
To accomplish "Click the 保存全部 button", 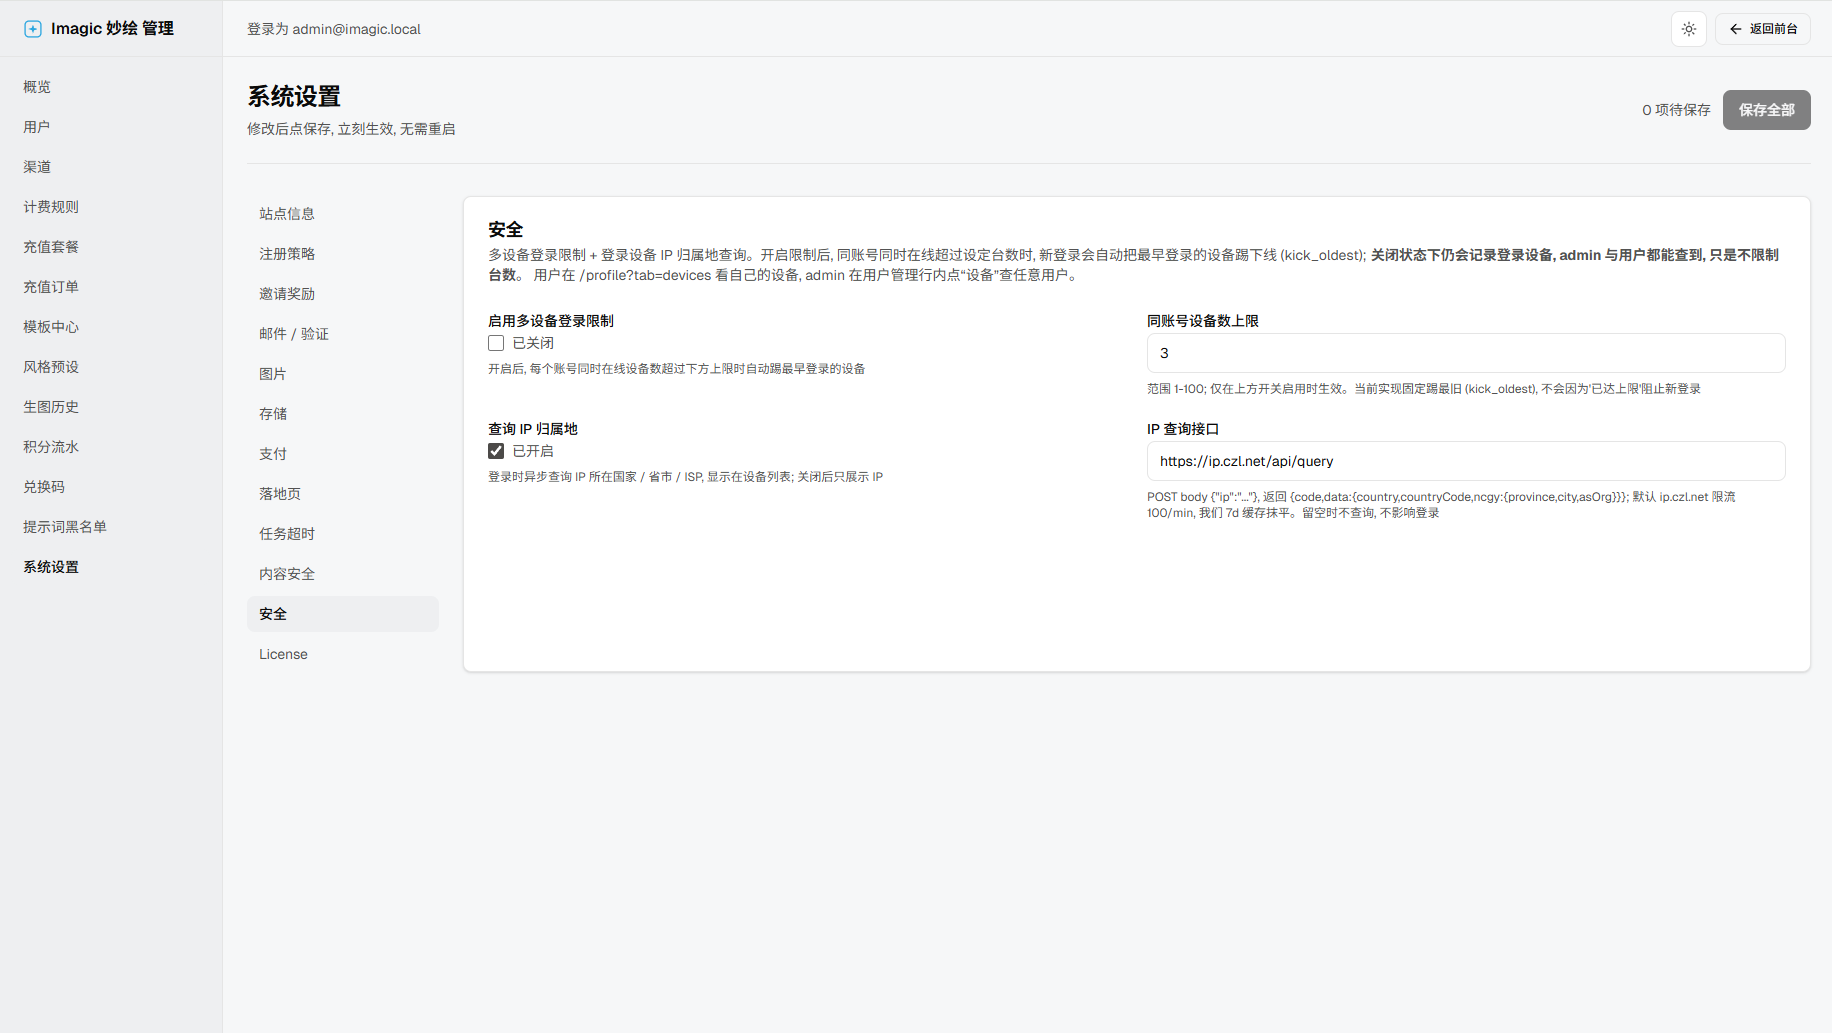I will 1767,110.
